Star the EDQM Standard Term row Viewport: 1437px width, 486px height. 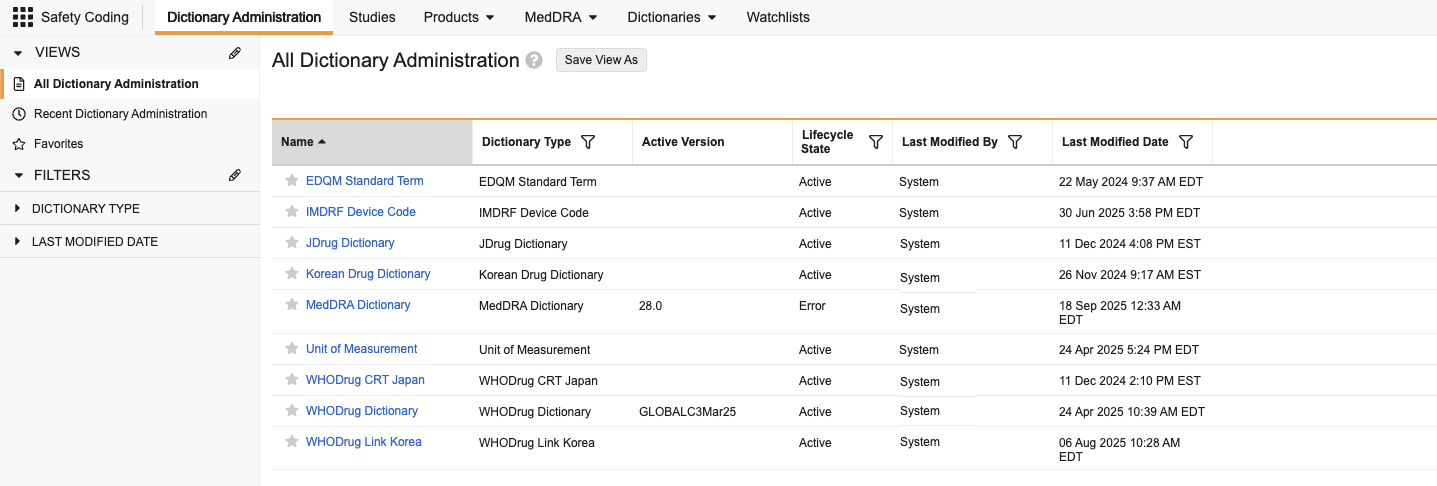tap(292, 181)
